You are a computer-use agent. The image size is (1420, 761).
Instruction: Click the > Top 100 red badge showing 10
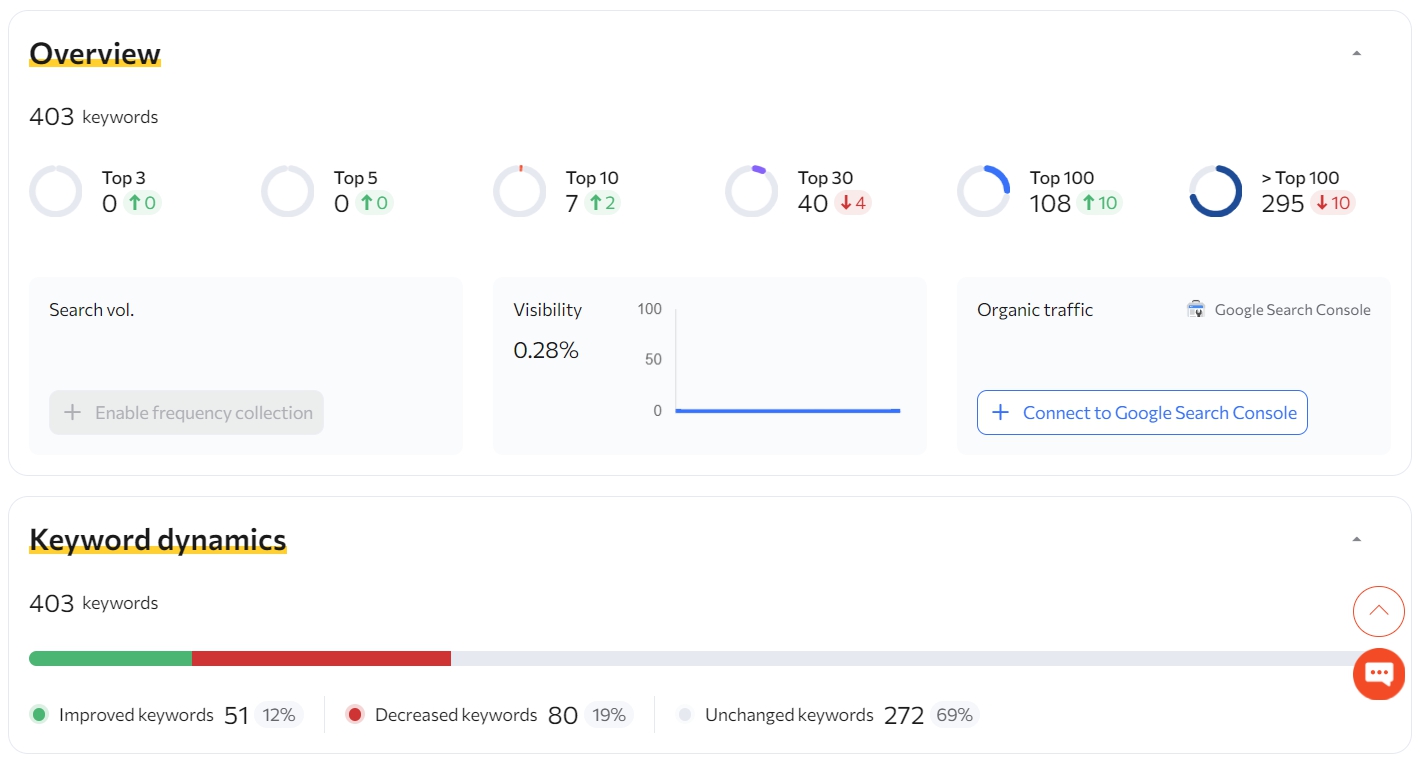click(x=1332, y=203)
